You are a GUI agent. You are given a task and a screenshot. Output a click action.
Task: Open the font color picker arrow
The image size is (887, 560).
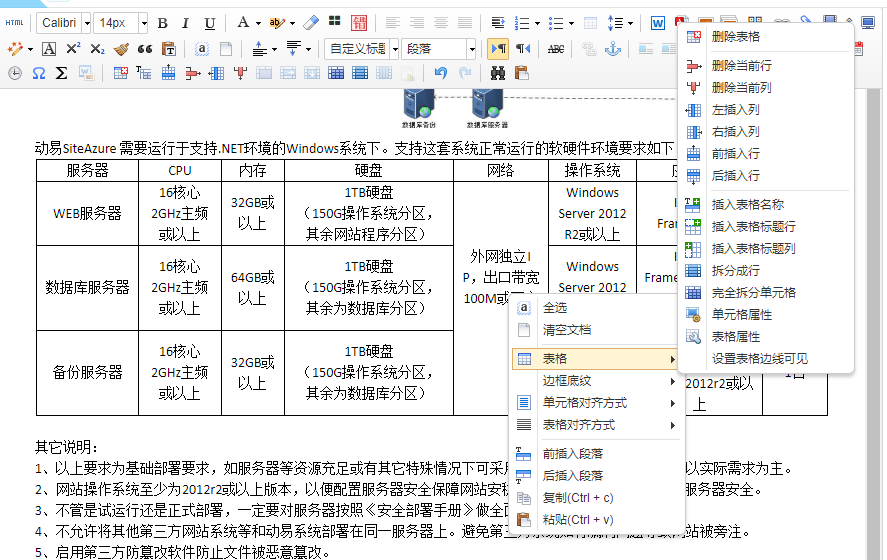[x=257, y=23]
